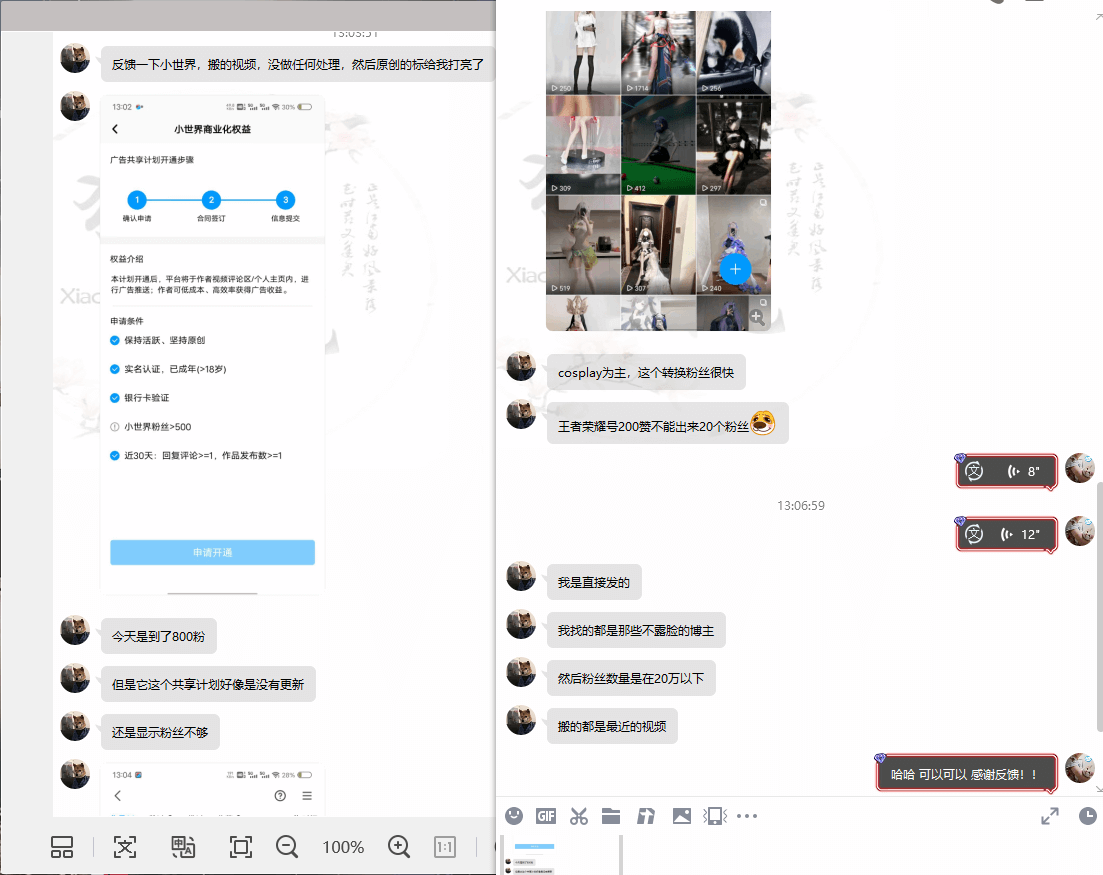Open the emoji picker in the chat input

(x=515, y=815)
